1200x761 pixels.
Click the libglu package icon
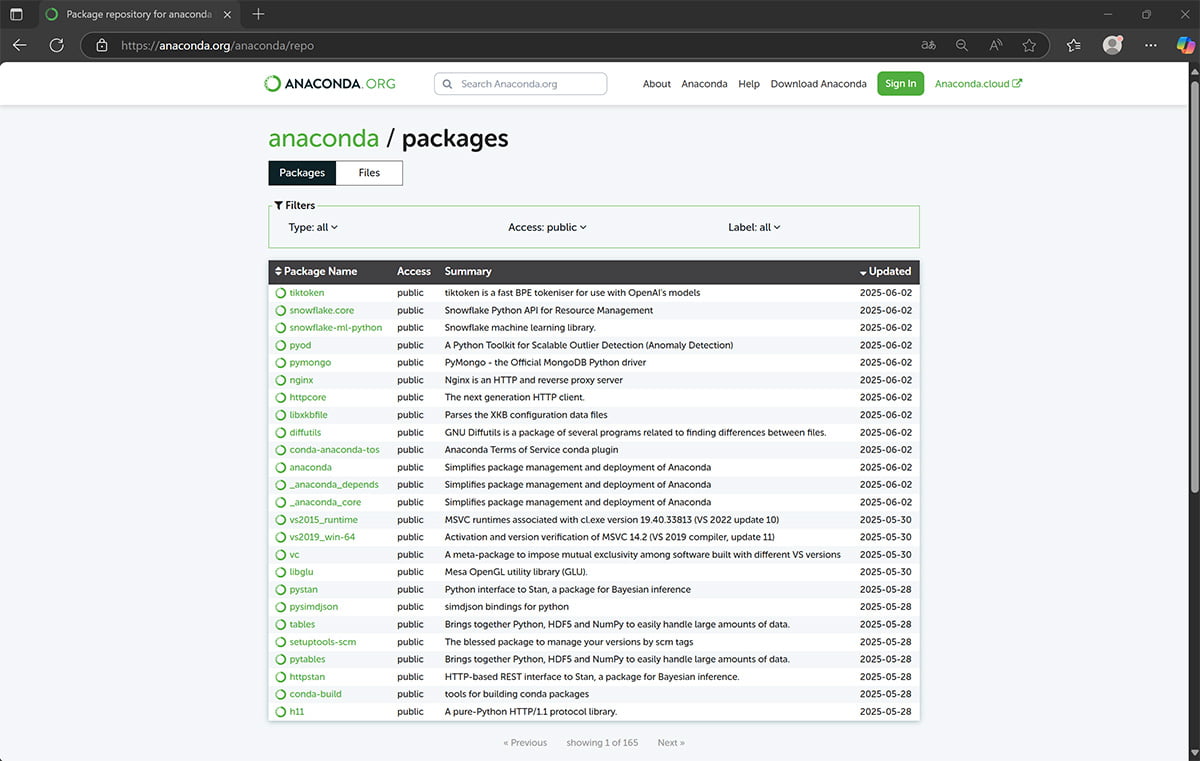281,572
